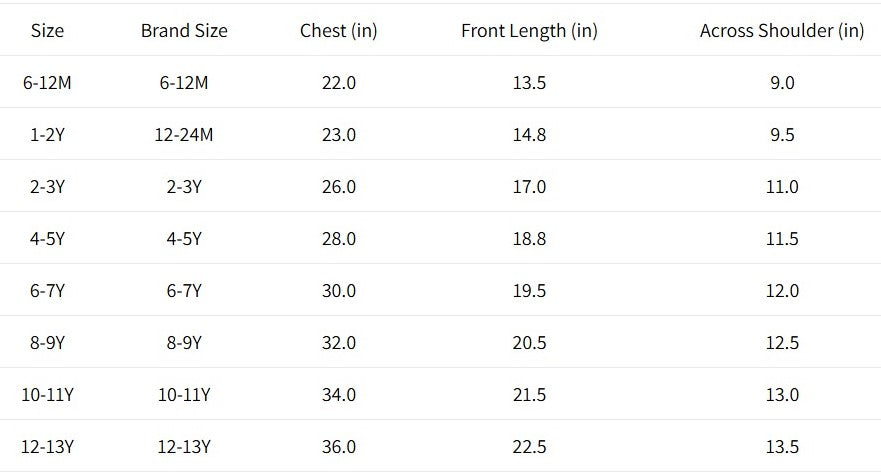The width and height of the screenshot is (881, 473).
Task: Click front length value 20.5
Action: point(529,343)
